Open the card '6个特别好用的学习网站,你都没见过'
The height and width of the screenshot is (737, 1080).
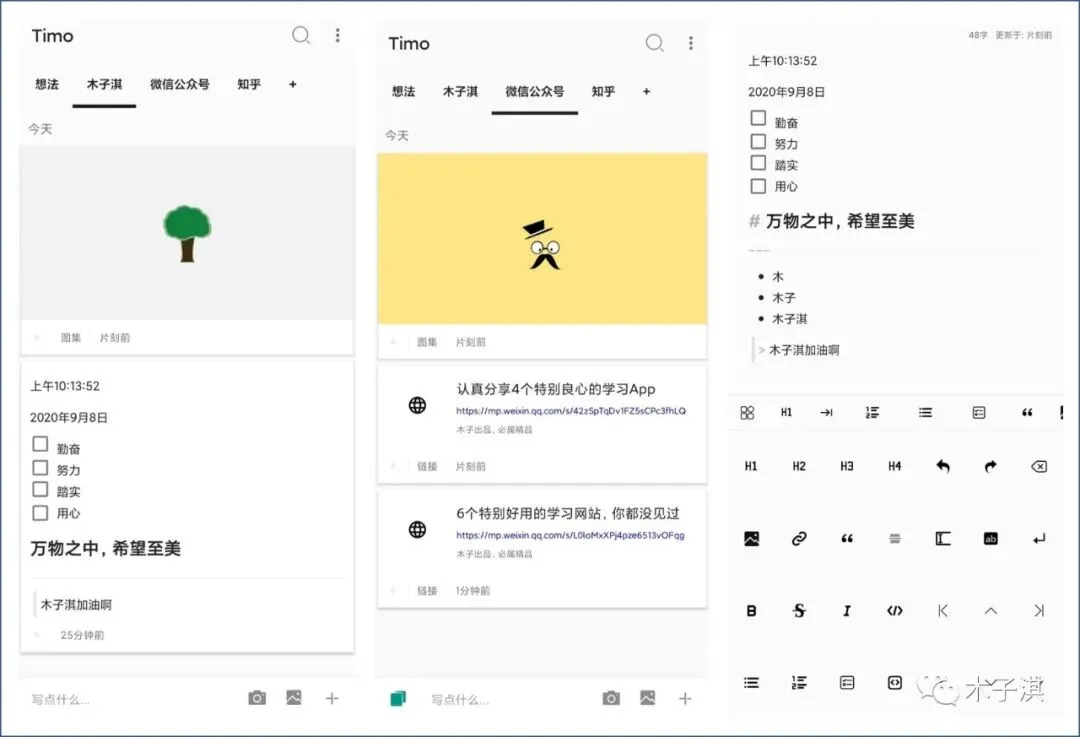click(542, 549)
